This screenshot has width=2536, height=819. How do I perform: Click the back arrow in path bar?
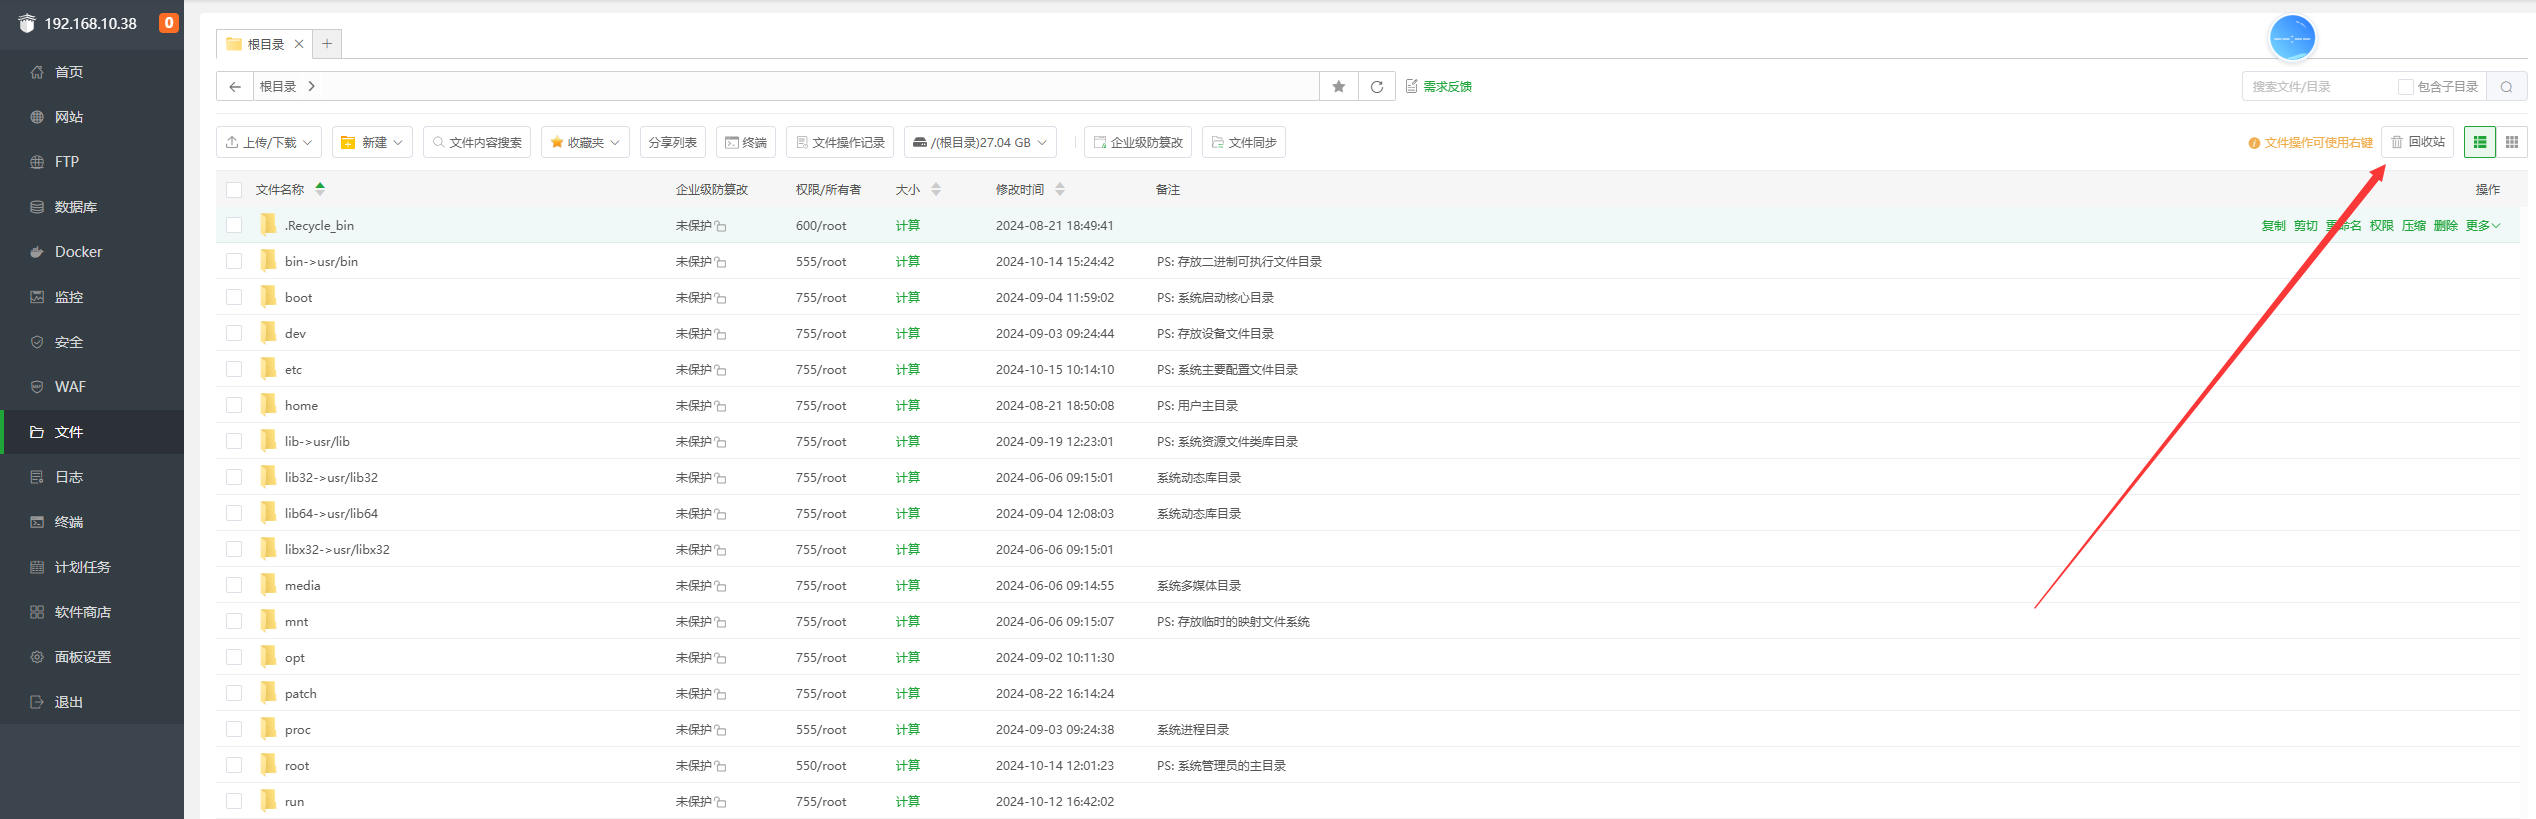[235, 87]
